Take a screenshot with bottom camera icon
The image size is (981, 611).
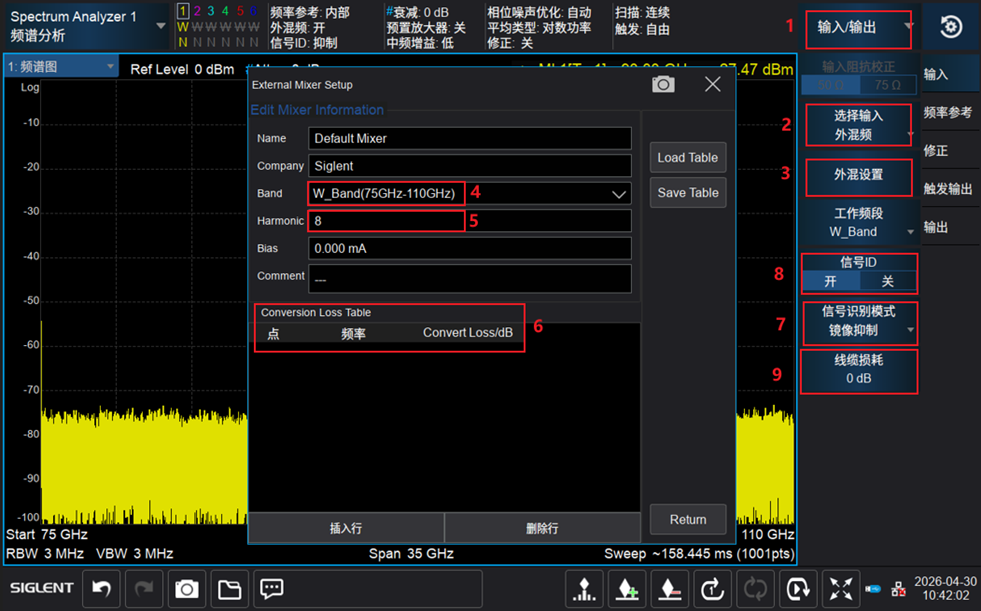[186, 588]
